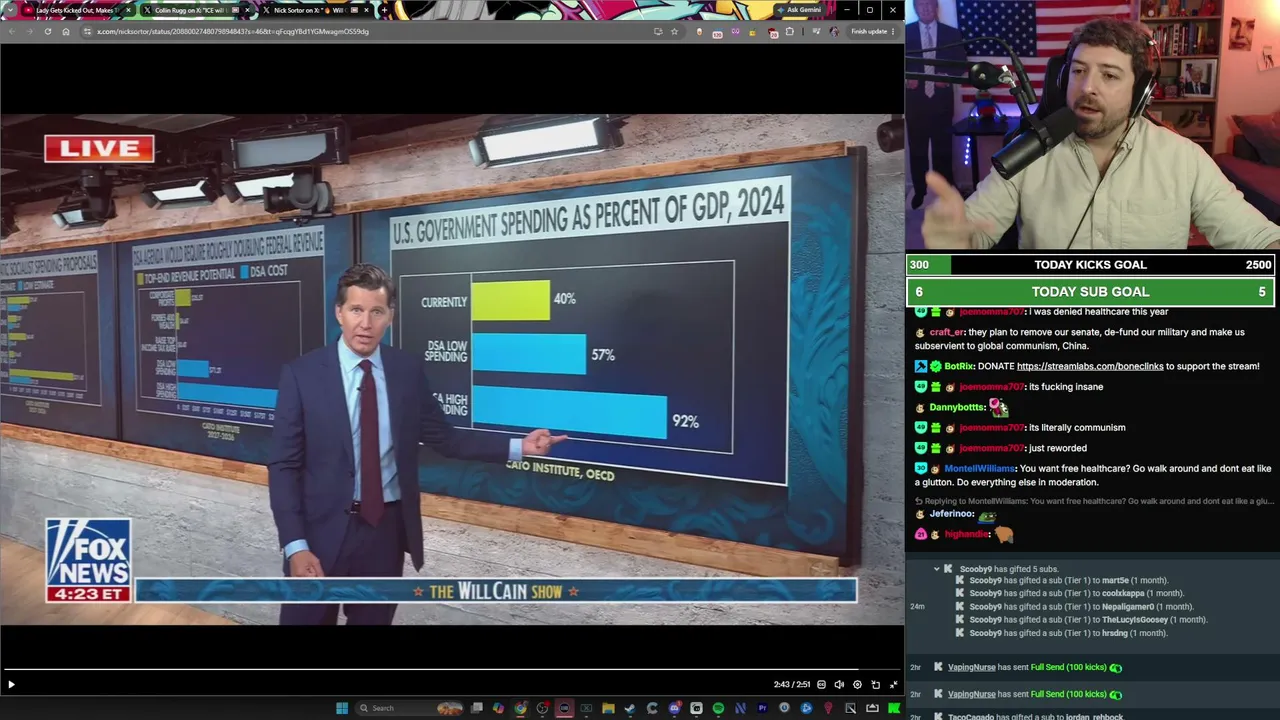Open the green Kick app taskbar icon

pos(894,708)
